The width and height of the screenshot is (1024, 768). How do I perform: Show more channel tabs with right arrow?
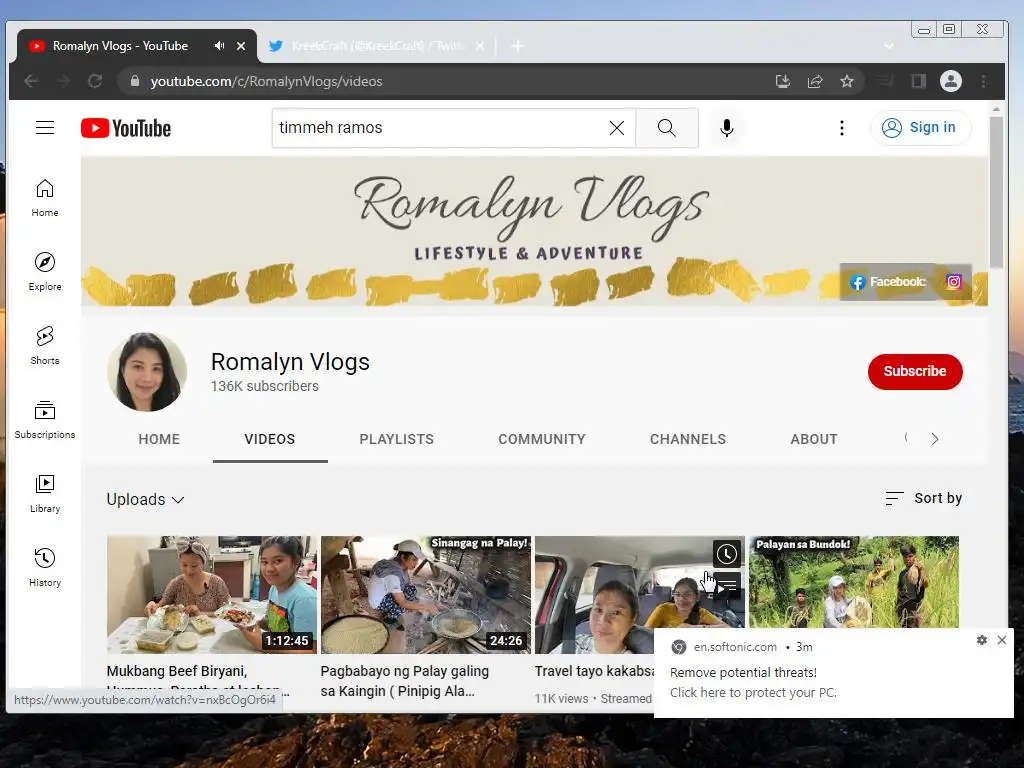click(x=935, y=439)
